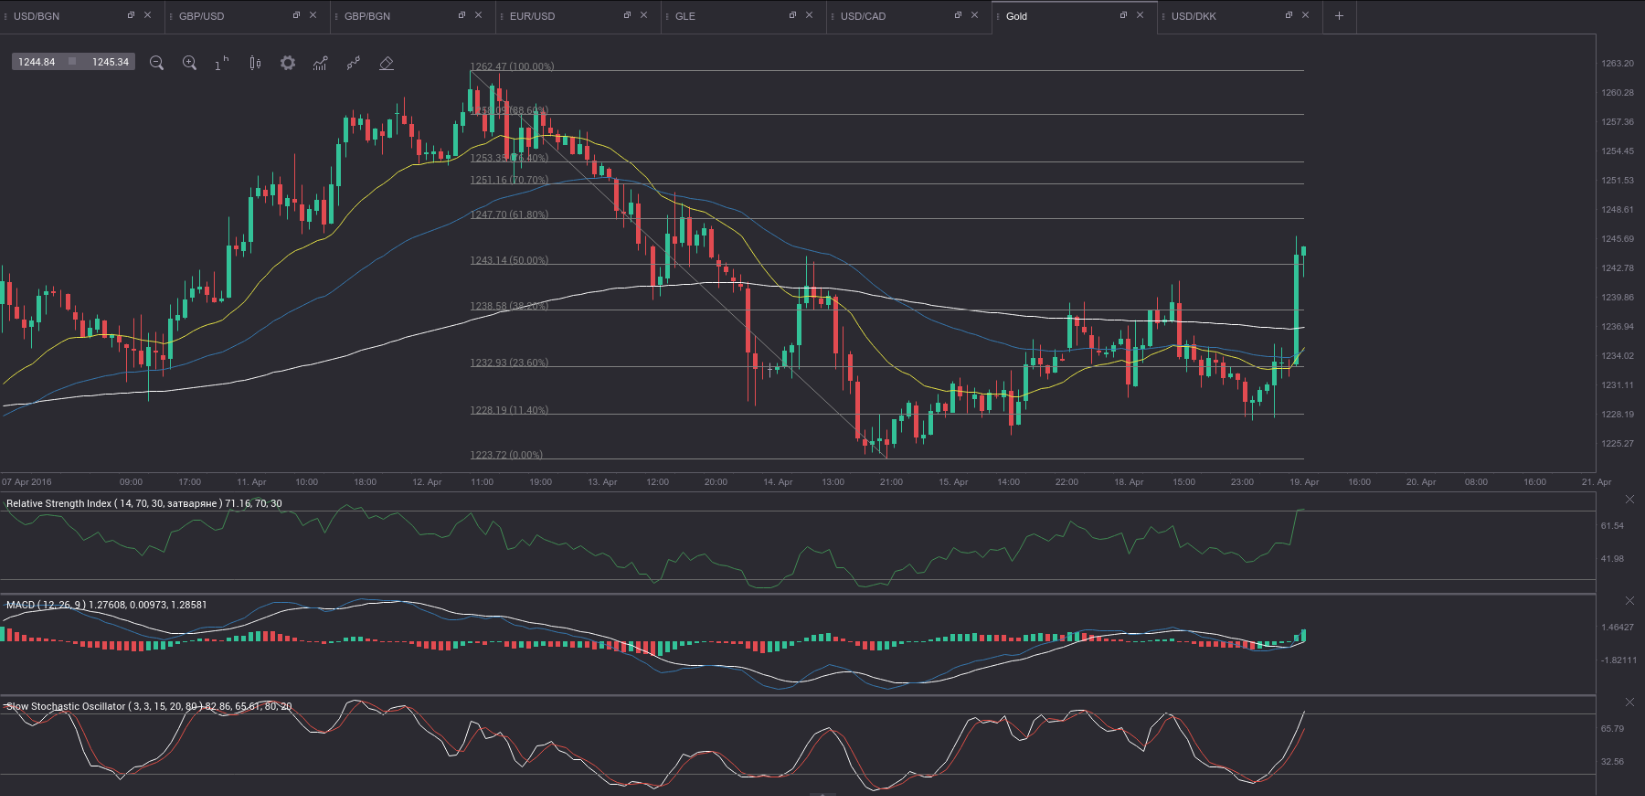Open the USD/DKK chart tab
The image size is (1645, 796).
[1193, 16]
